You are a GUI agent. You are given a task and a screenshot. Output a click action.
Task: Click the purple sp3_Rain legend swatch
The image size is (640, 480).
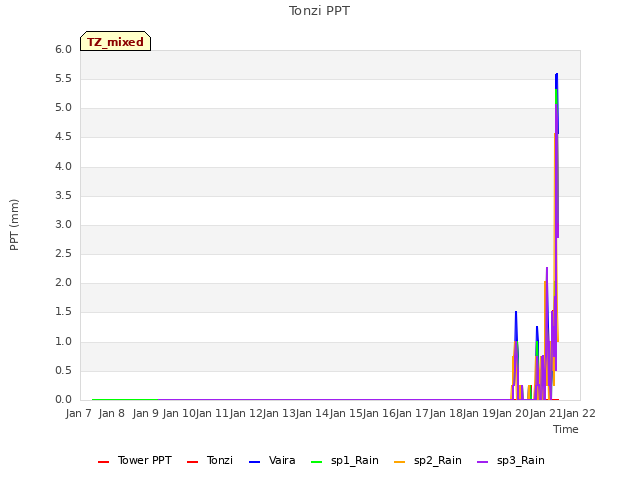point(482,462)
